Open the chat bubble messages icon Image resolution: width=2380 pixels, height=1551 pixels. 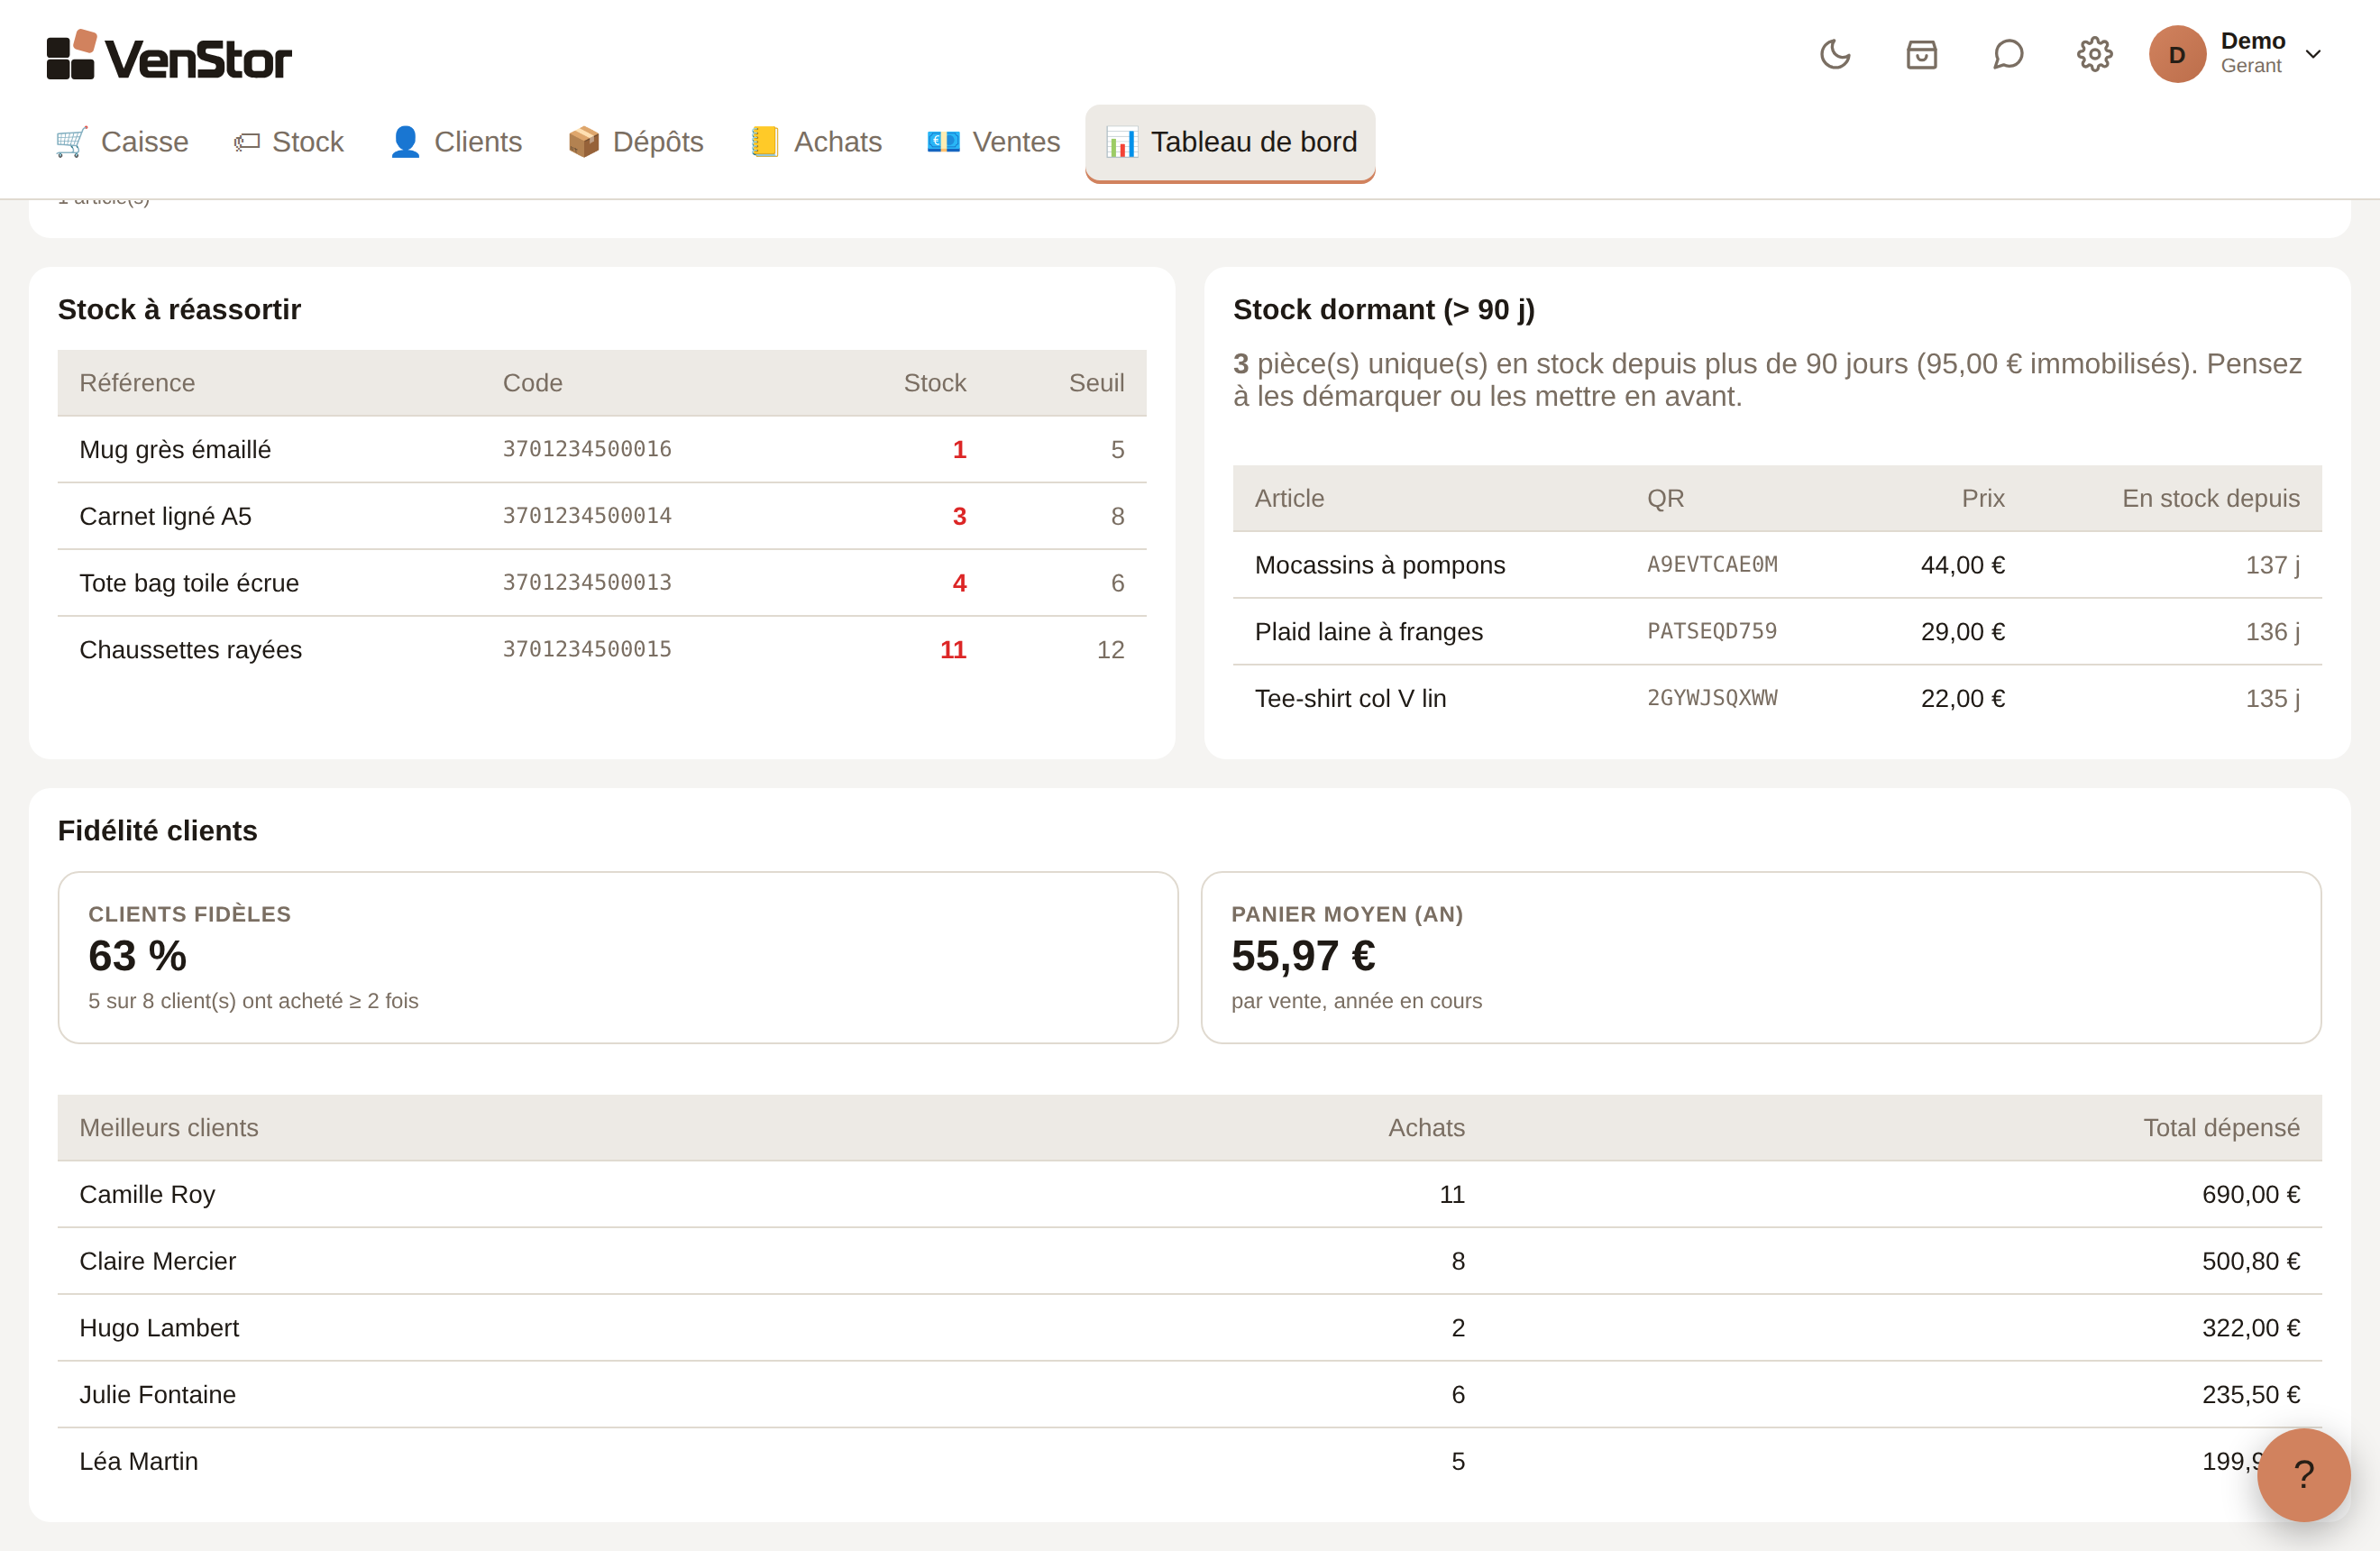pyautogui.click(x=2007, y=54)
